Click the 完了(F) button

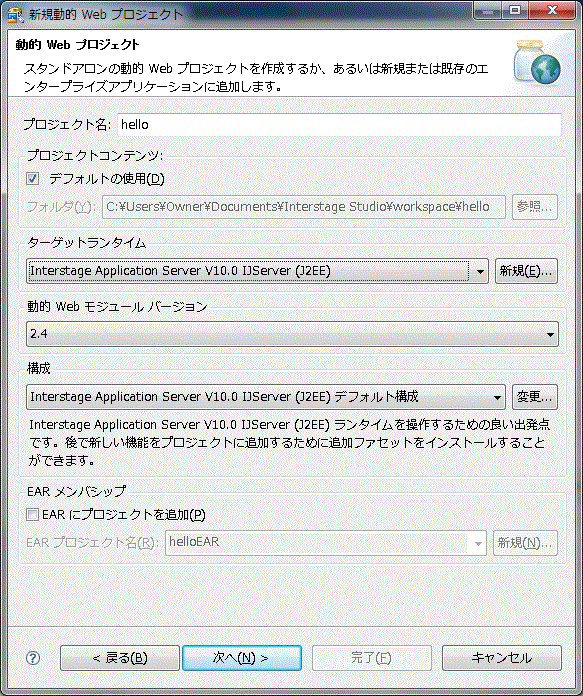[x=372, y=658]
